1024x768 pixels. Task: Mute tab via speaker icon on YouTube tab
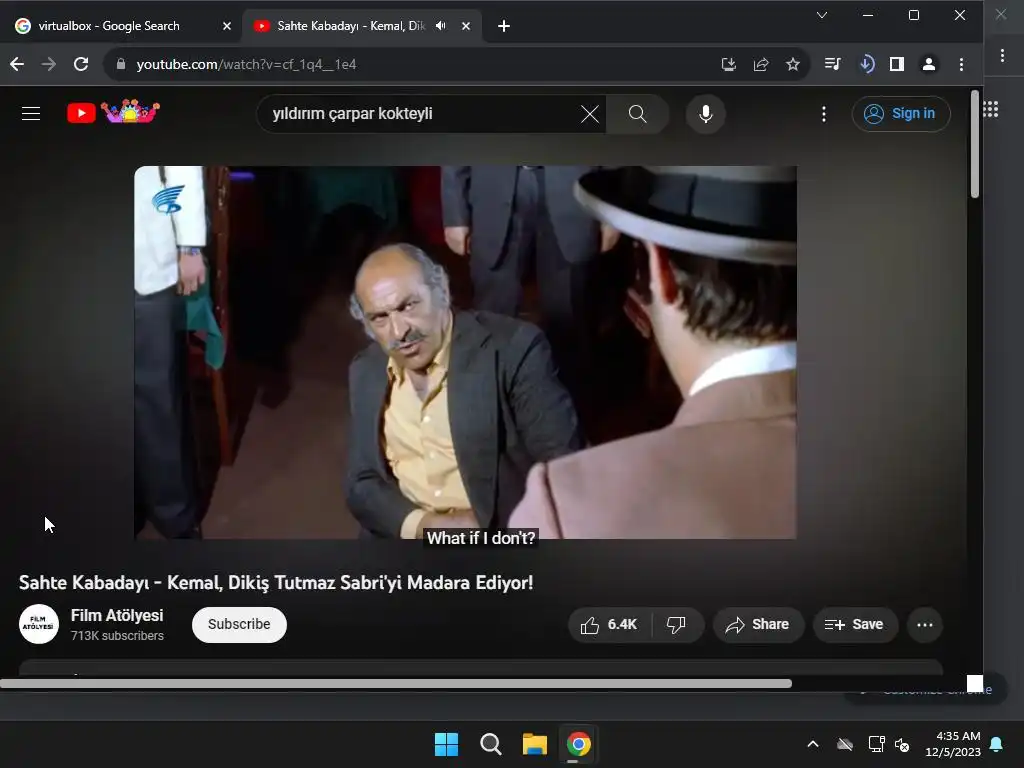[441, 25]
